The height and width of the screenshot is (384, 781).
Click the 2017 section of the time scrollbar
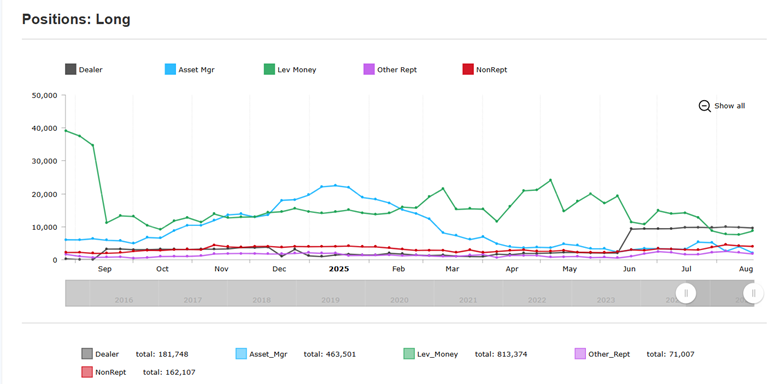tap(193, 293)
